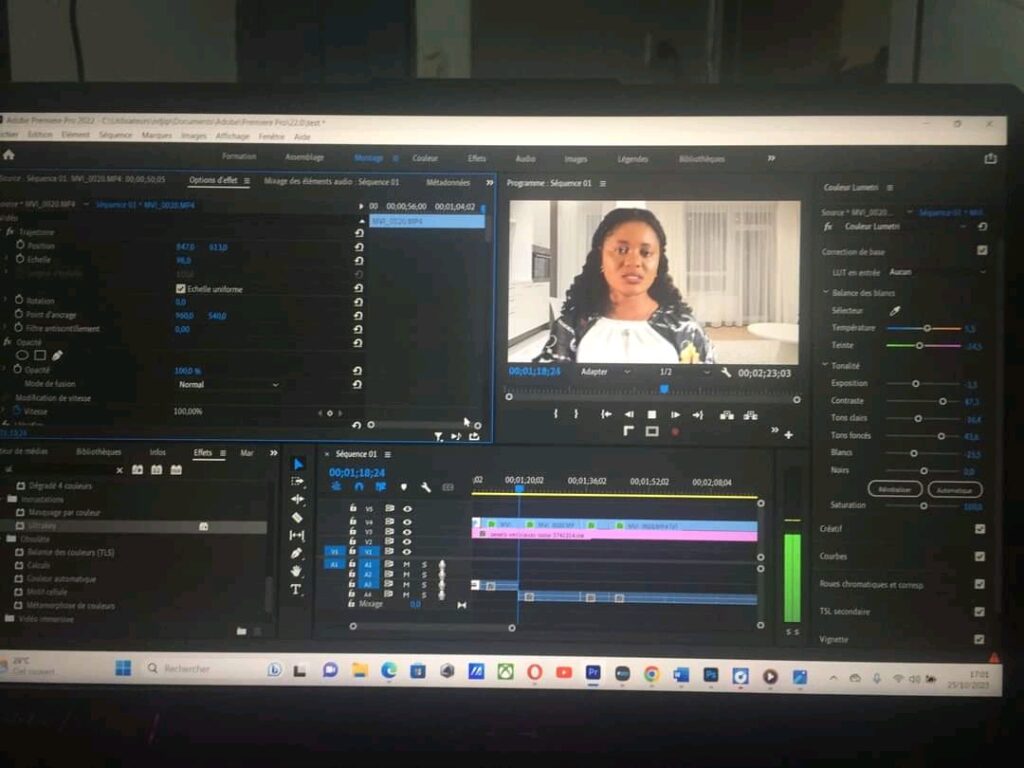The height and width of the screenshot is (768, 1024).
Task: Create rectangle mask under Opacité
Action: click(40, 355)
